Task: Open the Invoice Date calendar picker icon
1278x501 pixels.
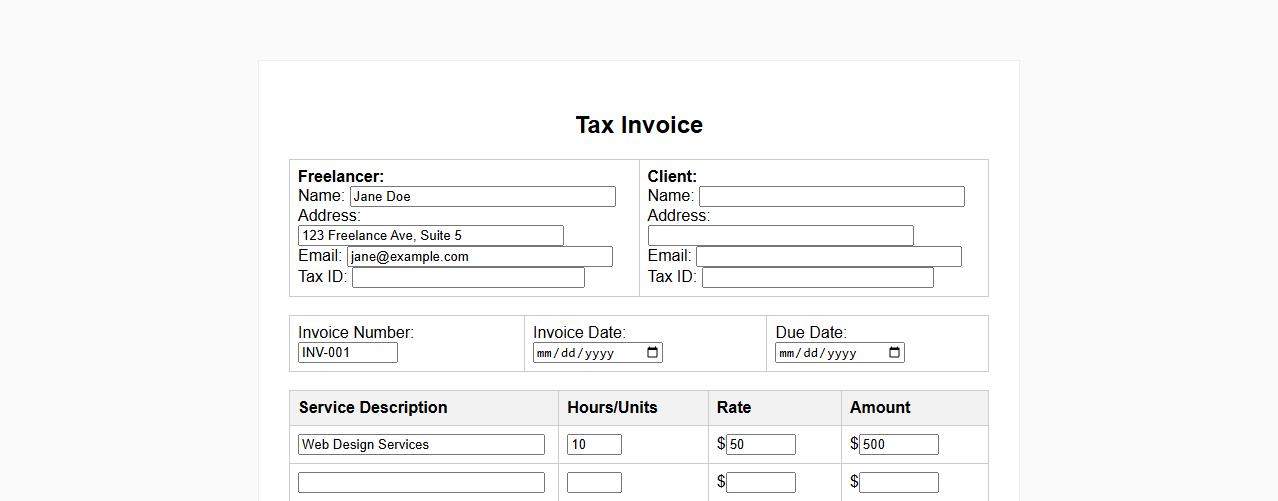Action: (x=653, y=352)
